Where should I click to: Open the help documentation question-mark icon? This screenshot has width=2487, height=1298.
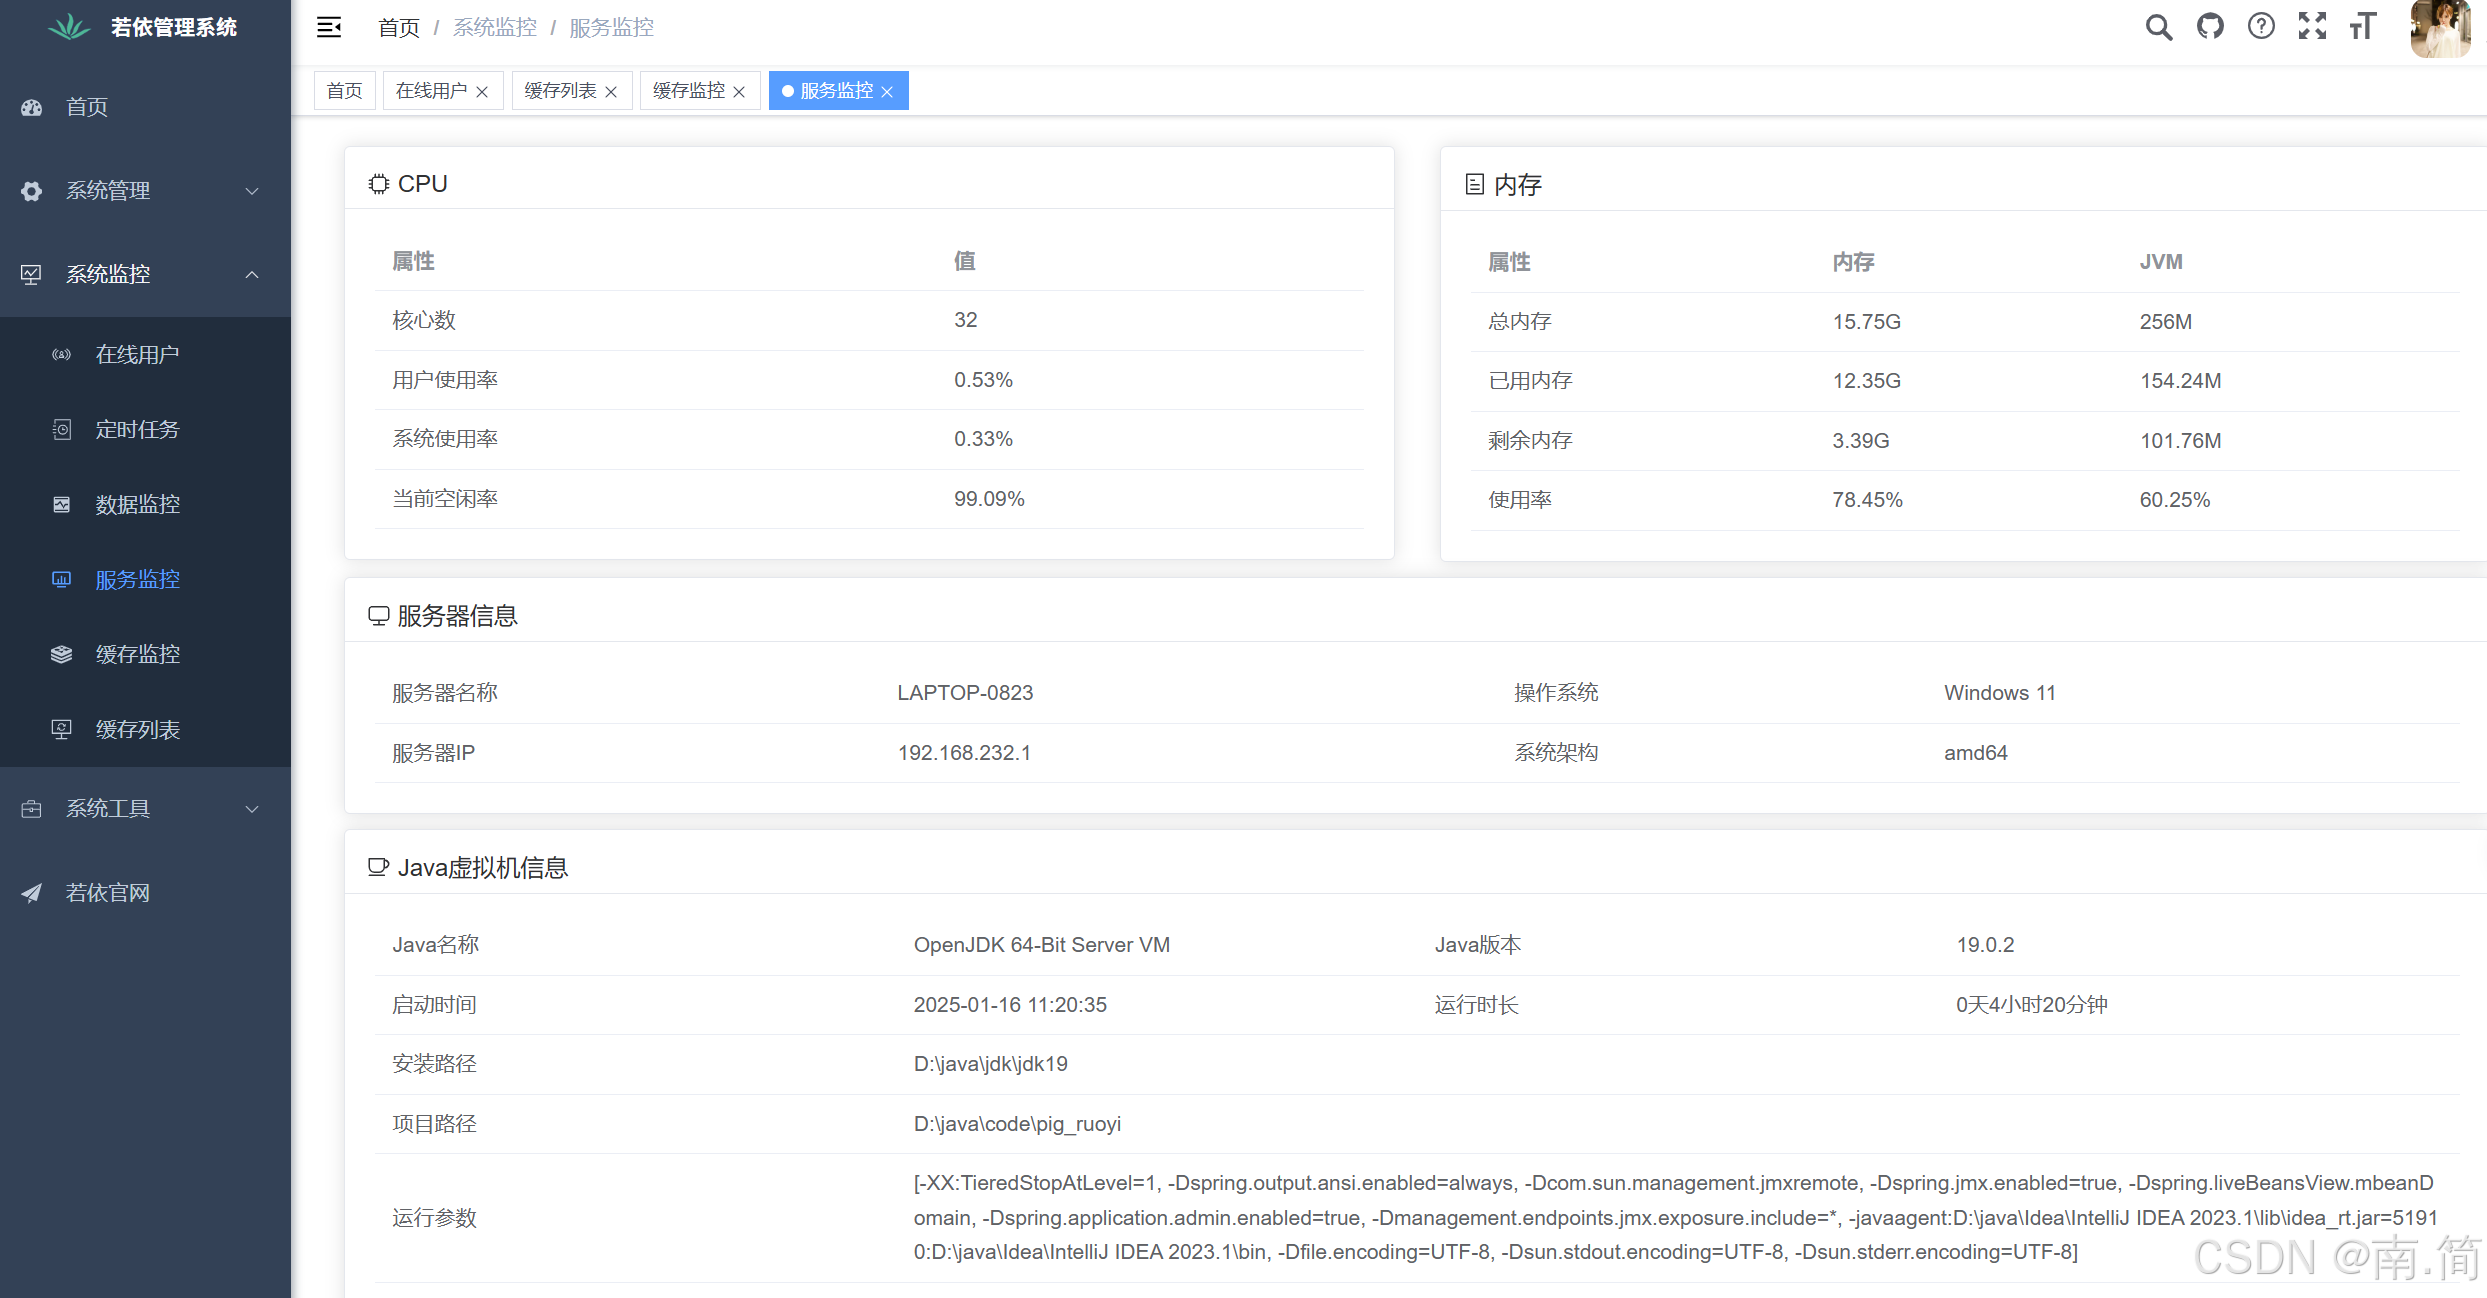2261,27
